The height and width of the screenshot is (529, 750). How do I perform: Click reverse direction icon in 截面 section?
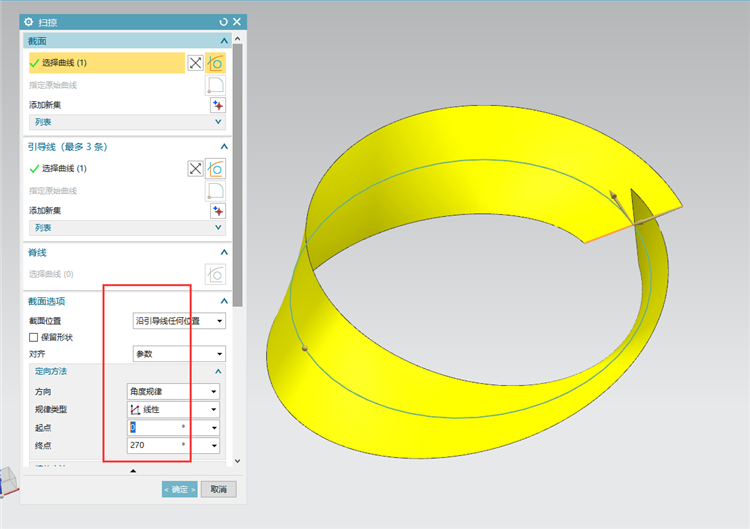[195, 63]
